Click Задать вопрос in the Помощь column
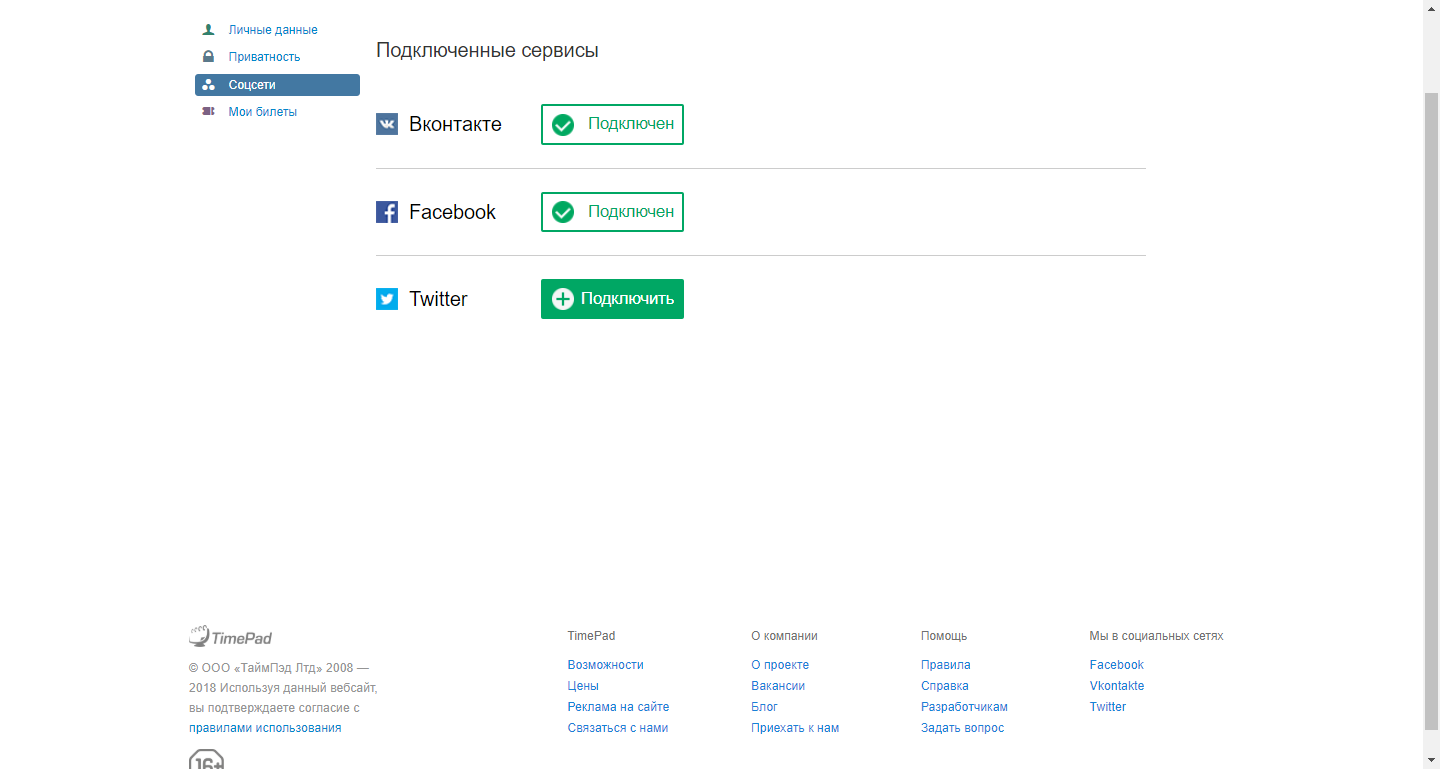Screen dimensions: 1440x769 click(x=962, y=727)
